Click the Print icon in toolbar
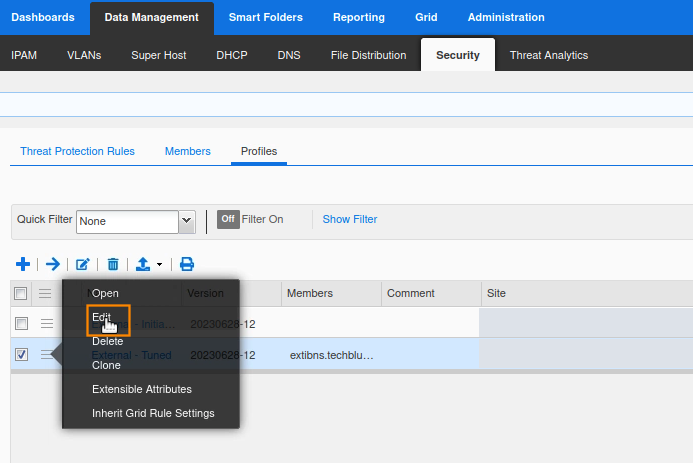Image resolution: width=693 pixels, height=463 pixels. coord(187,264)
